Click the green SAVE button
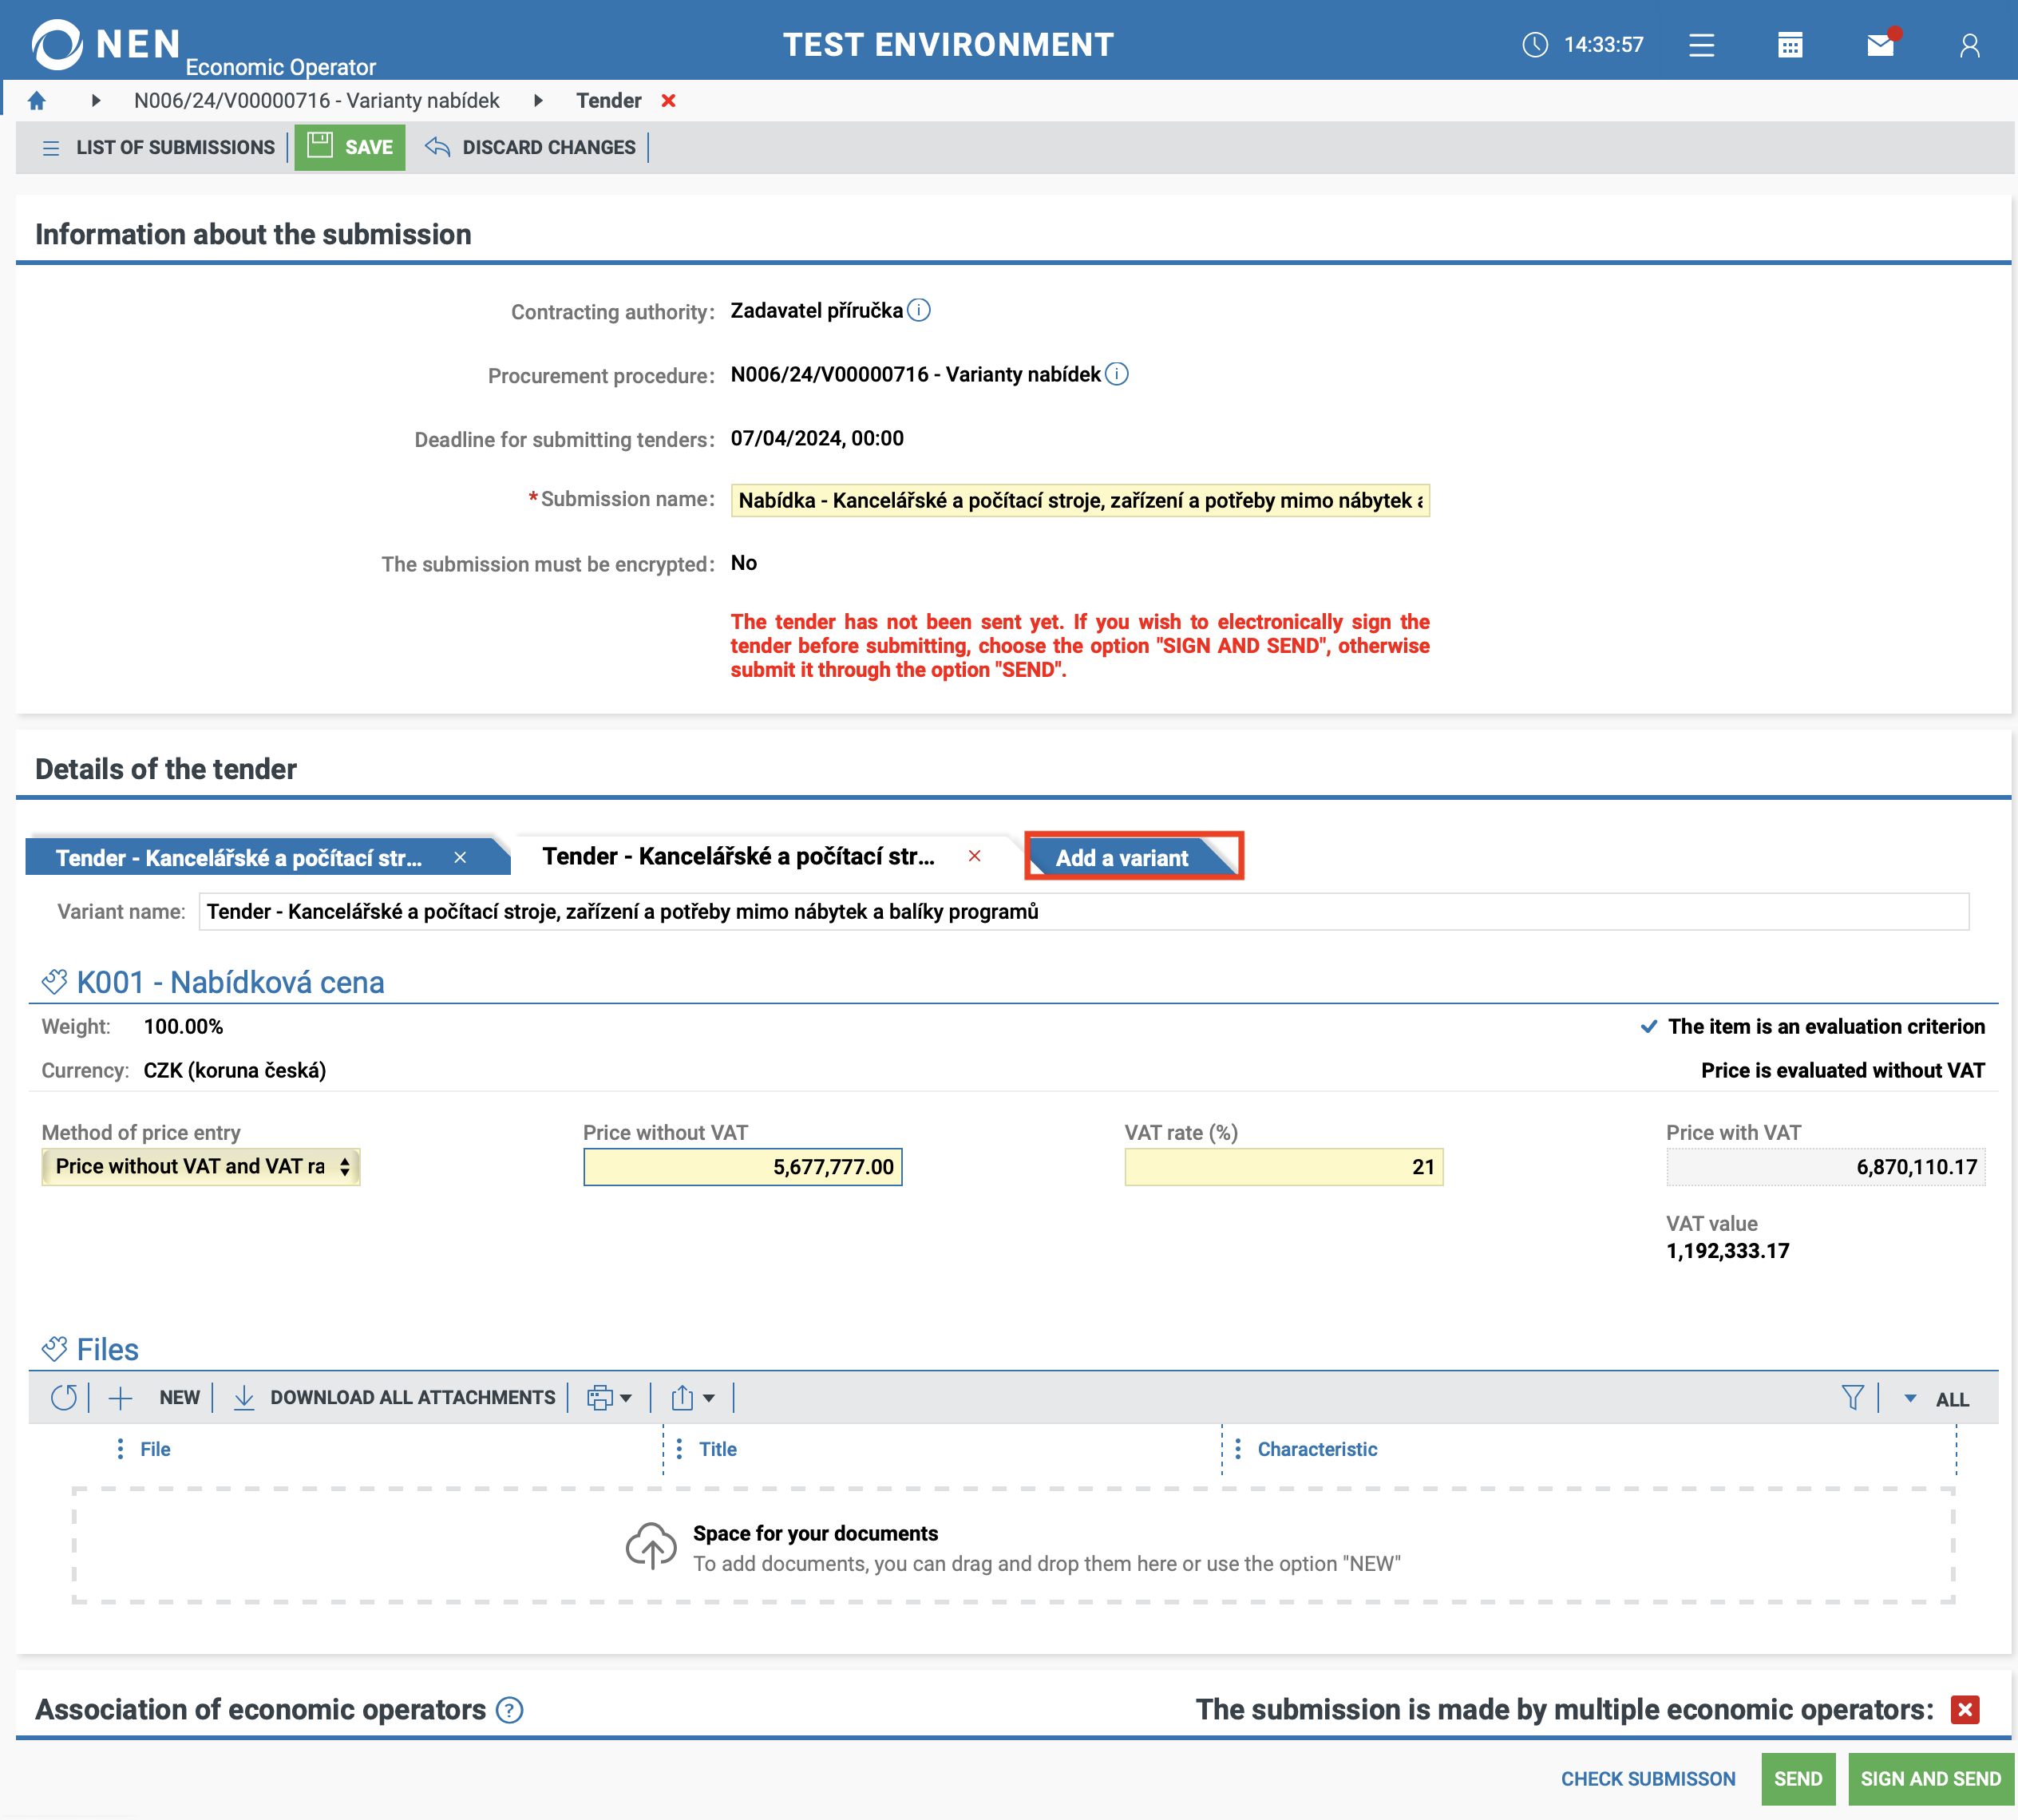 [x=350, y=148]
